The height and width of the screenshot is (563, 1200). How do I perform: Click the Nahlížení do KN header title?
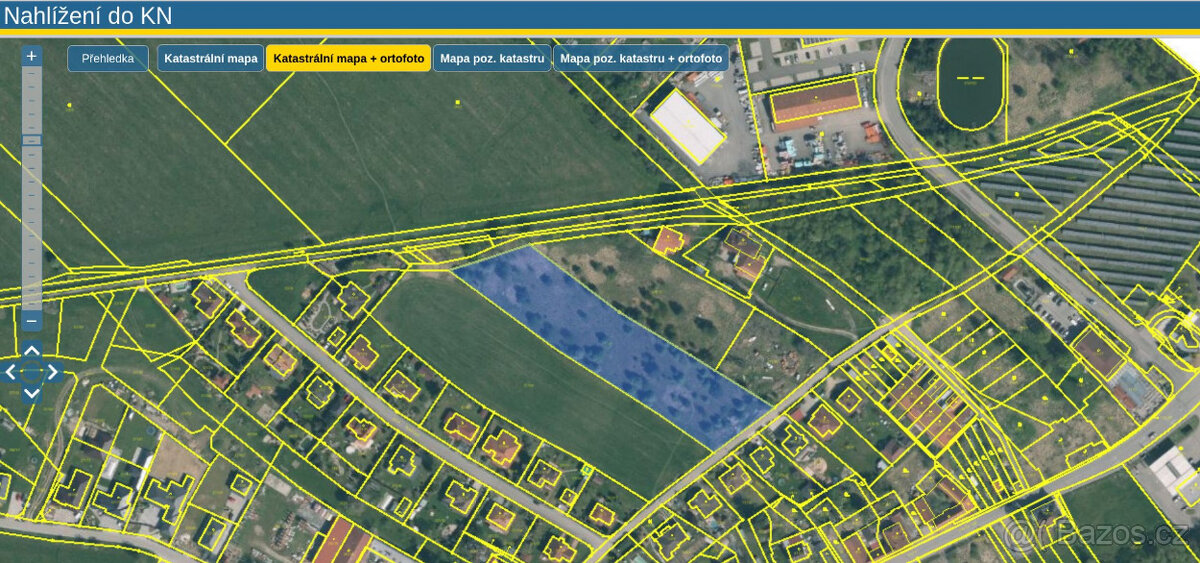pyautogui.click(x=88, y=15)
